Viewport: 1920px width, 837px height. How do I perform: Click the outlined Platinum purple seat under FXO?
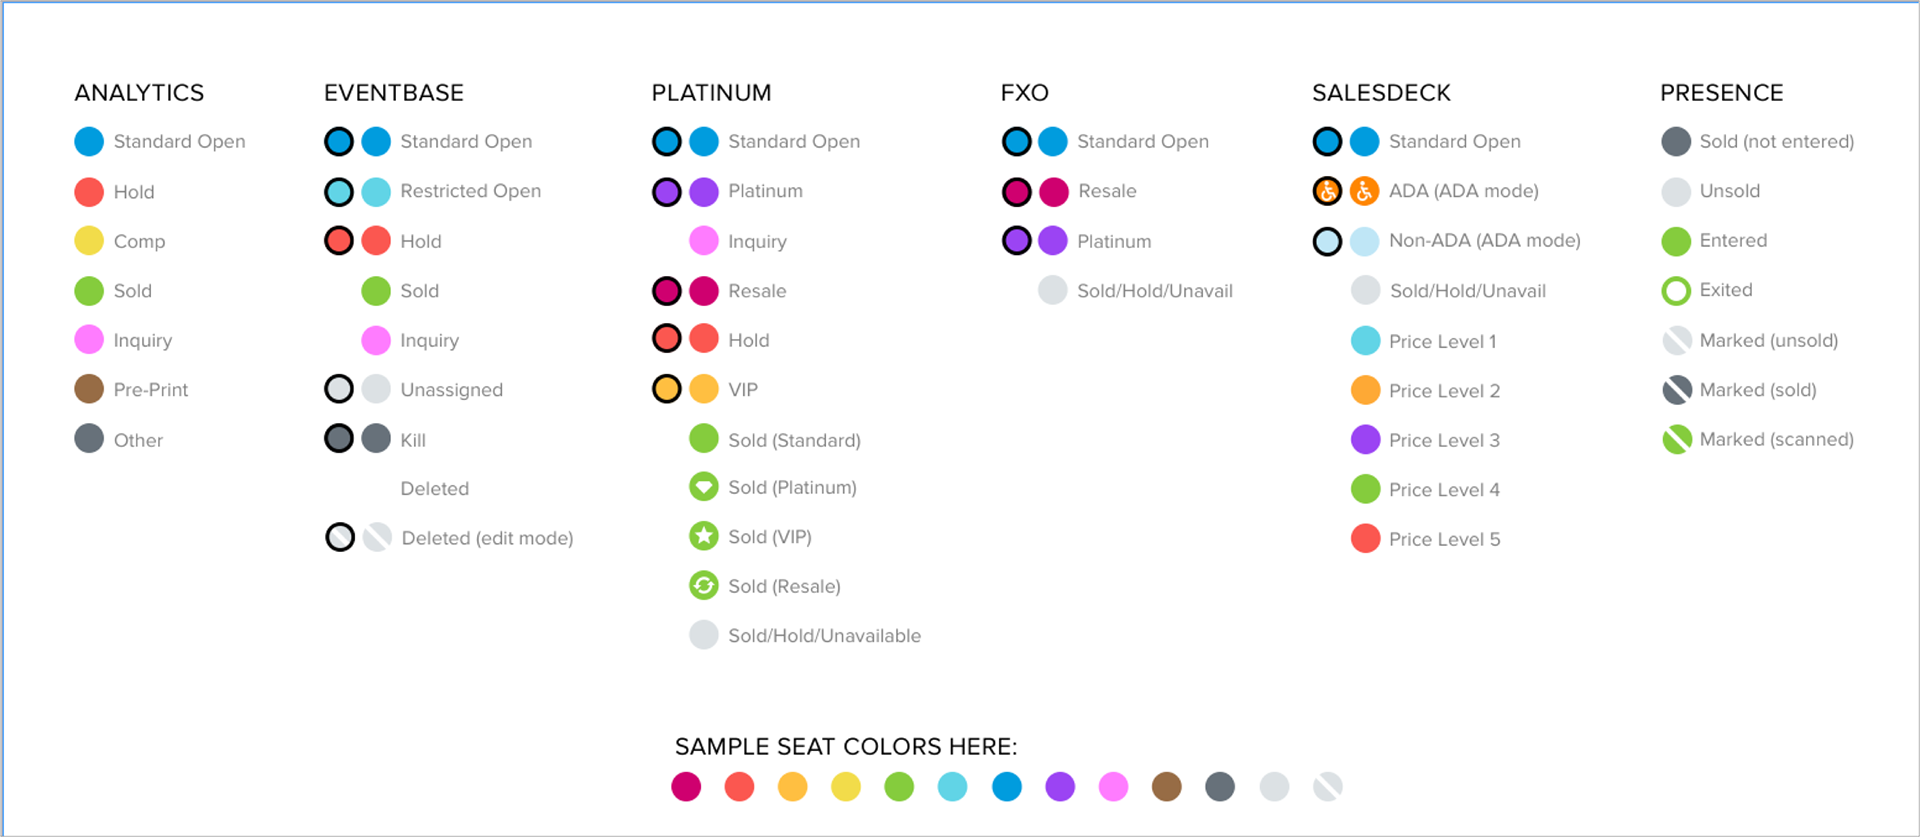tap(1016, 241)
